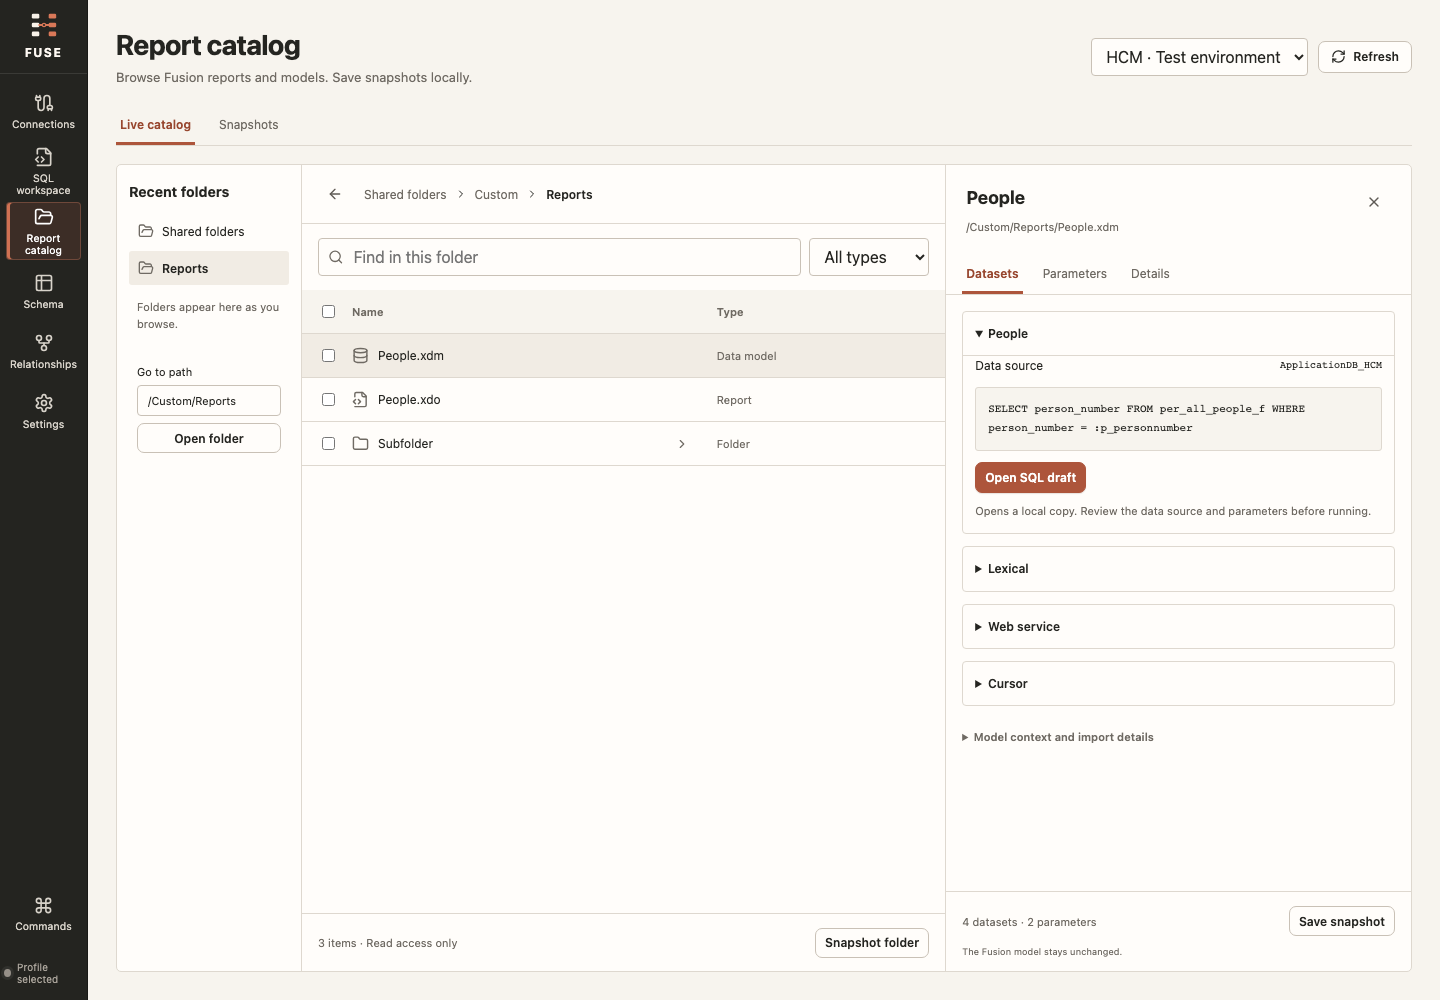Click the Subfolder row chevron arrow

(x=682, y=444)
